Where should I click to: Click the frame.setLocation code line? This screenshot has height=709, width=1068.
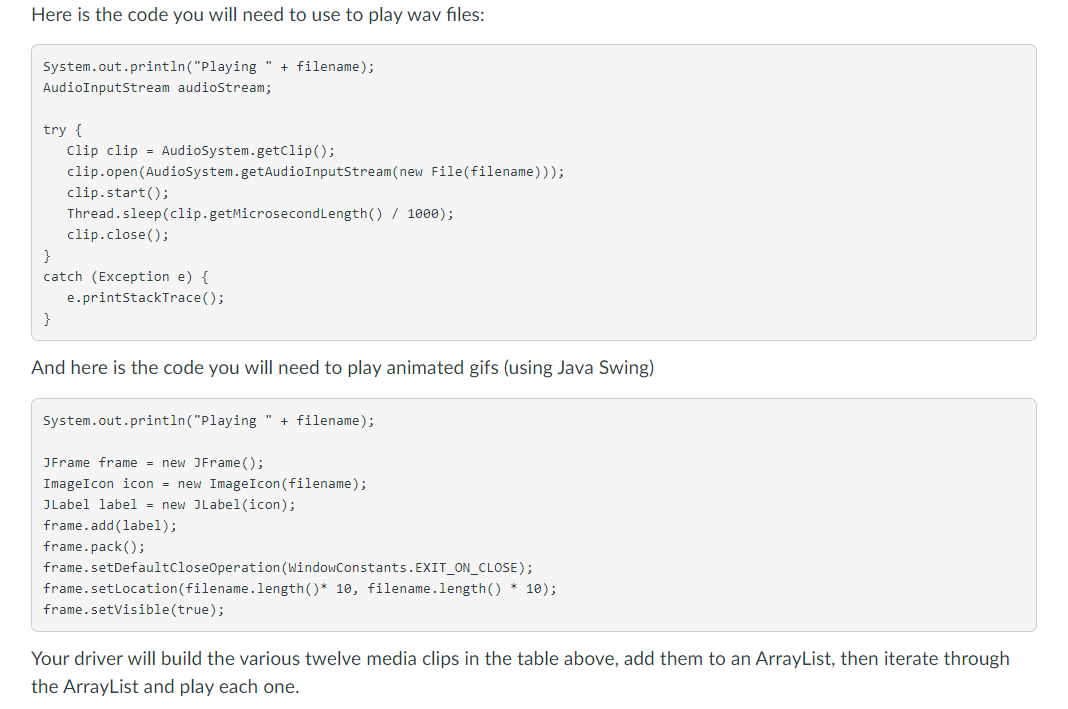(x=300, y=589)
